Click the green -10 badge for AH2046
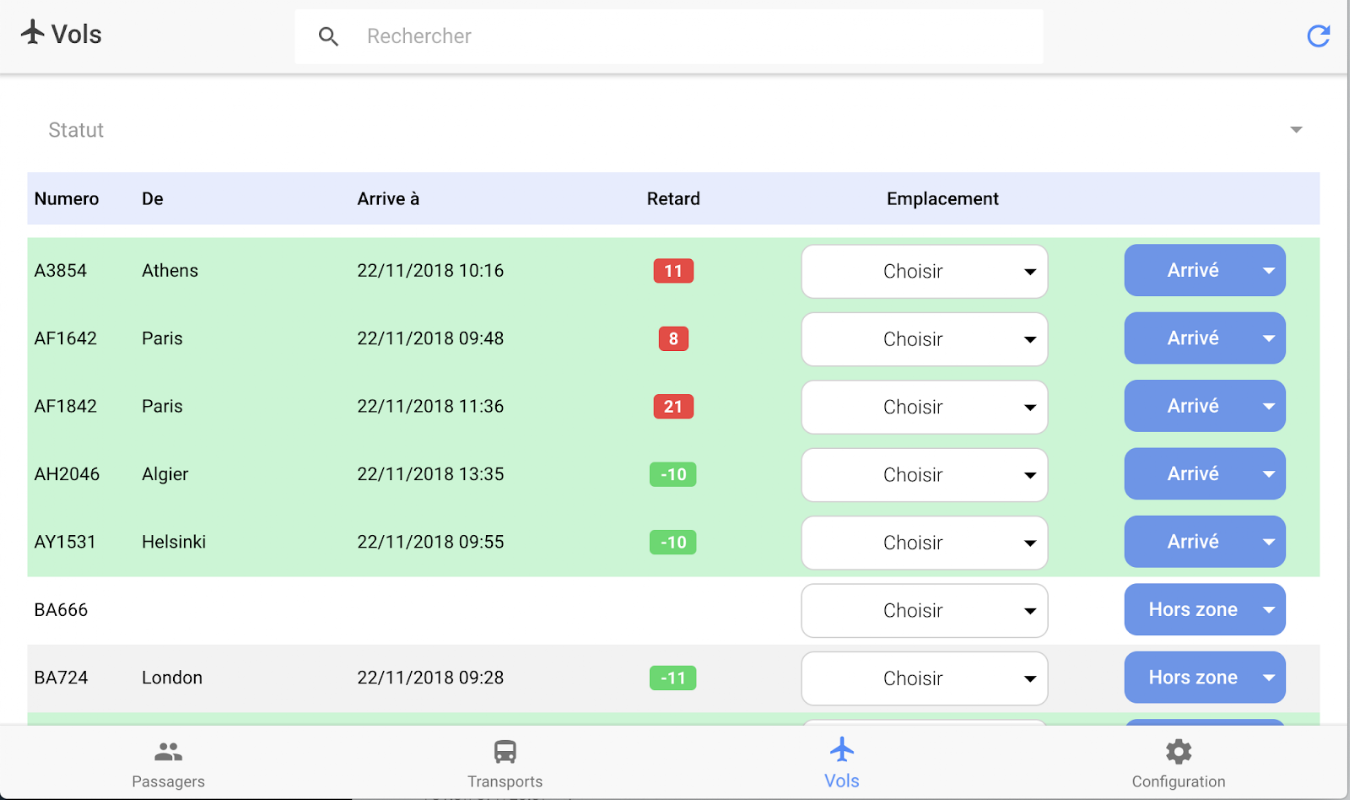 click(673, 475)
